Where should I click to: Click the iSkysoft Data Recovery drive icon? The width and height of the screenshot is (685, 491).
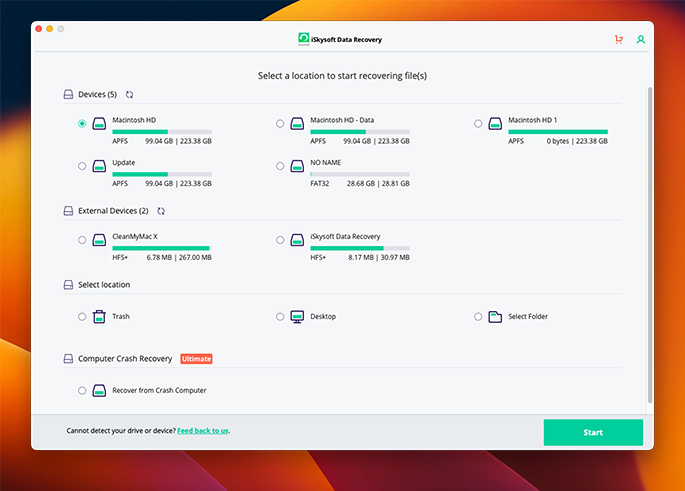click(297, 240)
